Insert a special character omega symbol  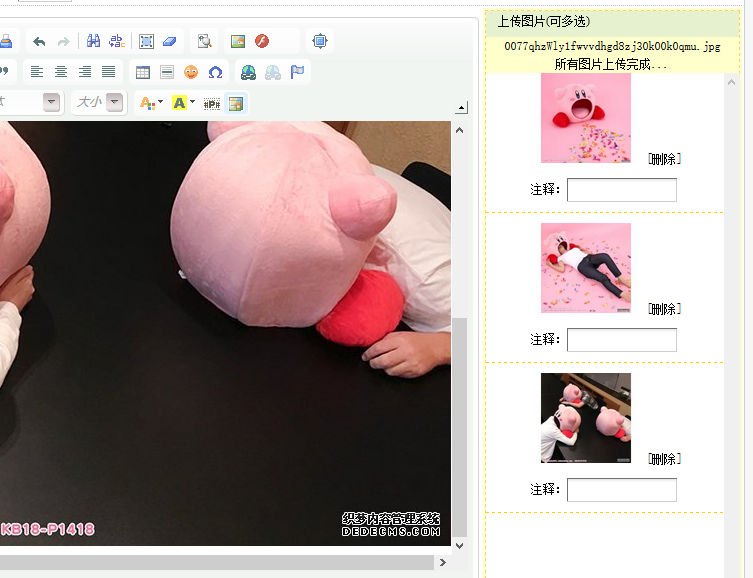point(216,72)
